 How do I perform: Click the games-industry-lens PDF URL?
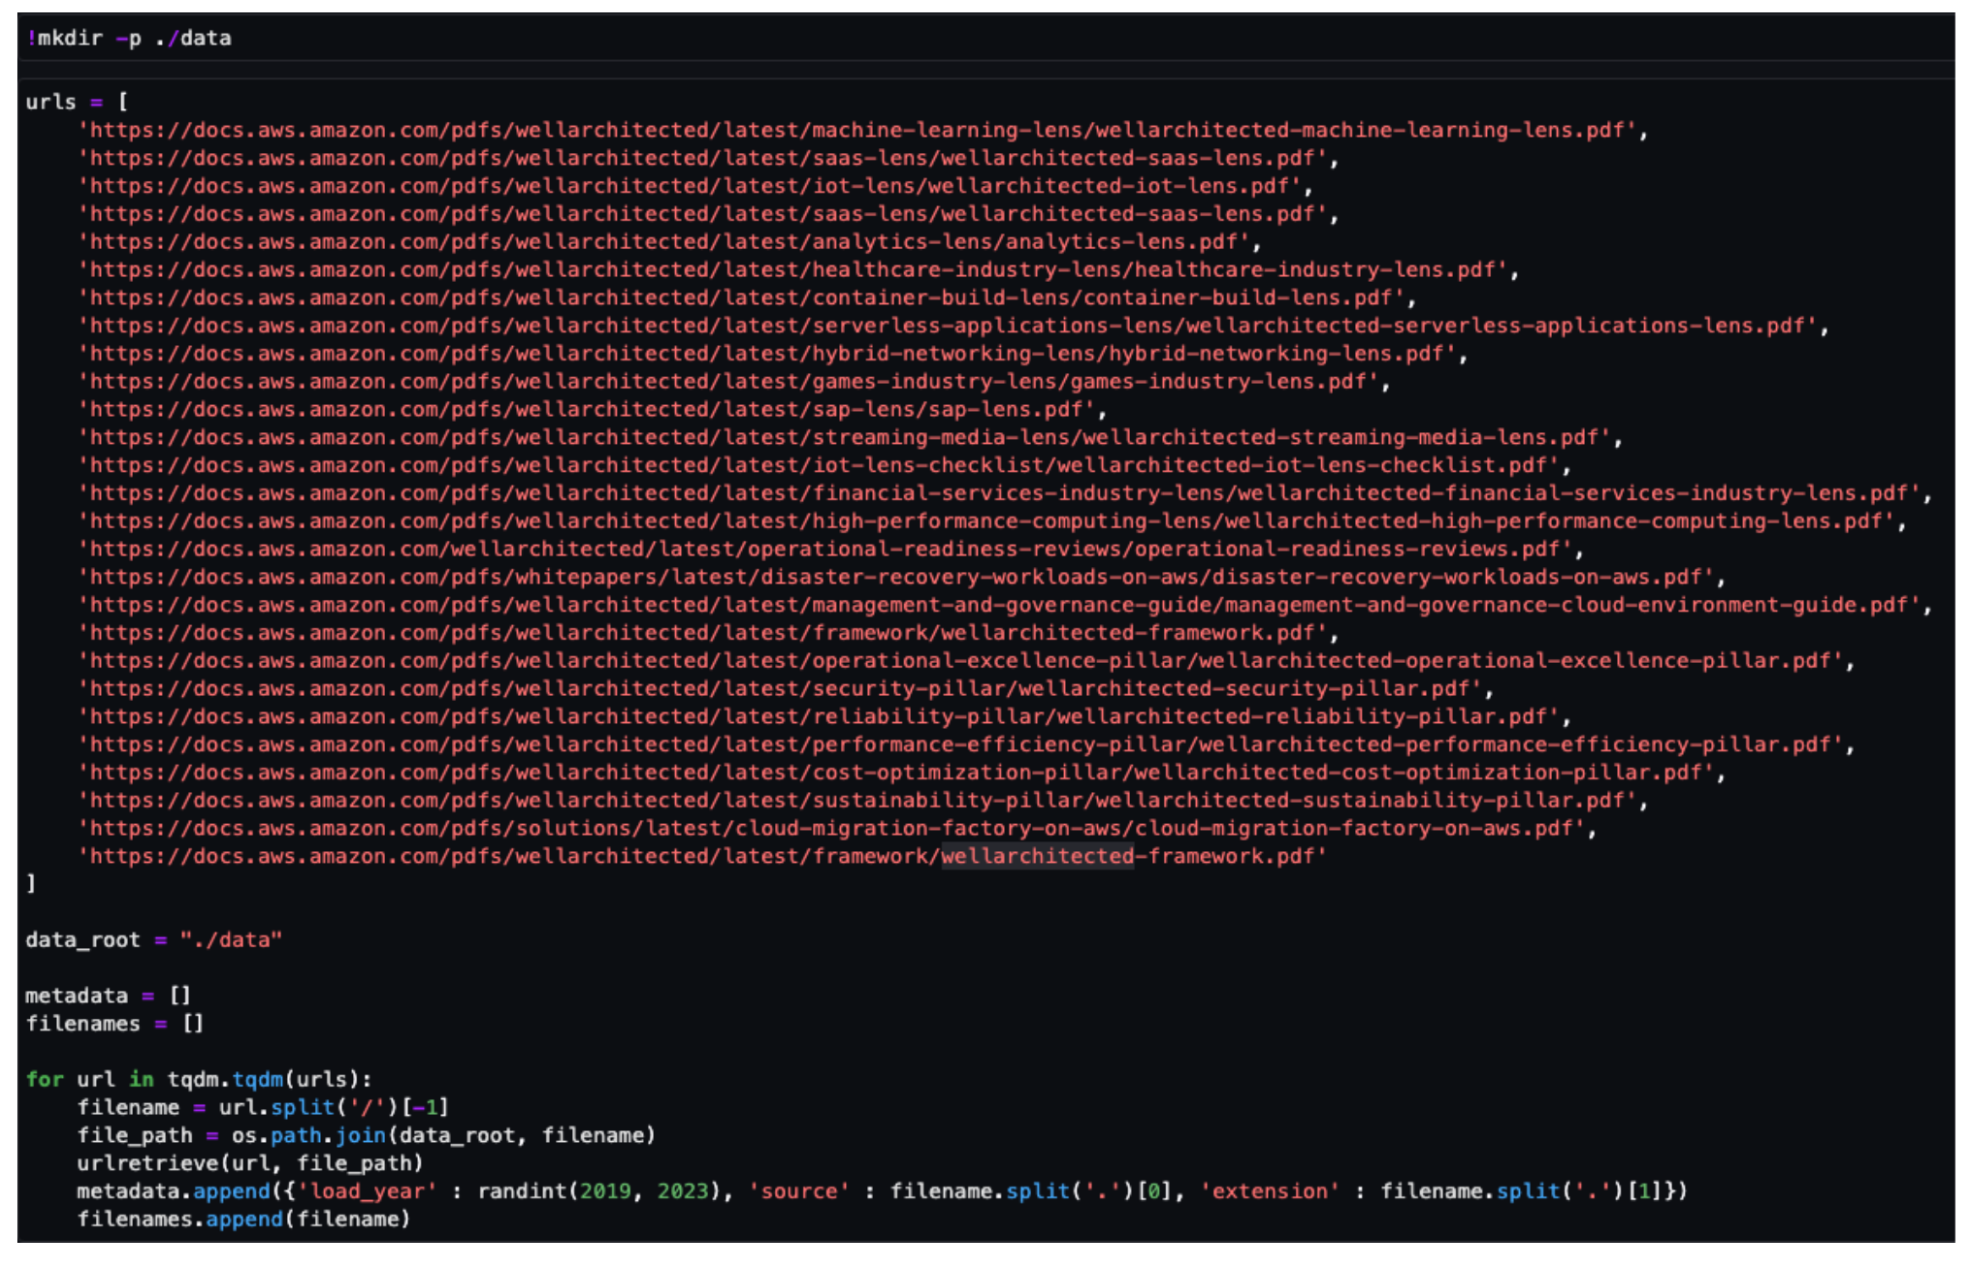pos(732,382)
